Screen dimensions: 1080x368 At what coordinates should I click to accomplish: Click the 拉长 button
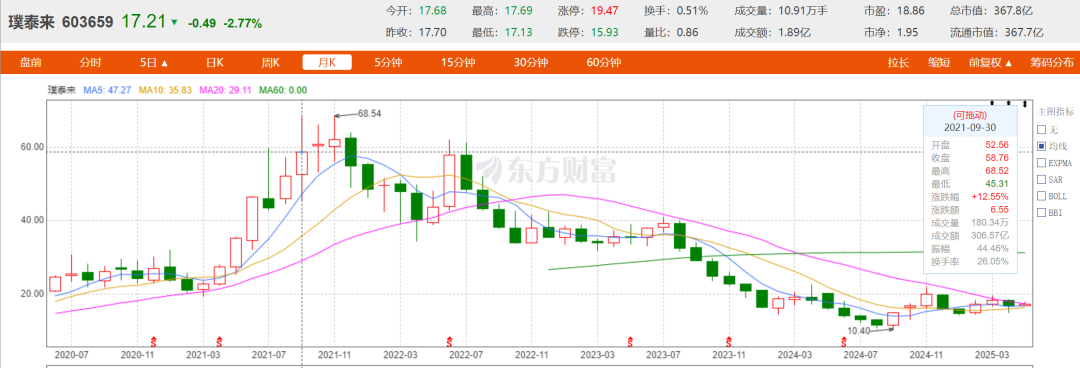point(898,63)
